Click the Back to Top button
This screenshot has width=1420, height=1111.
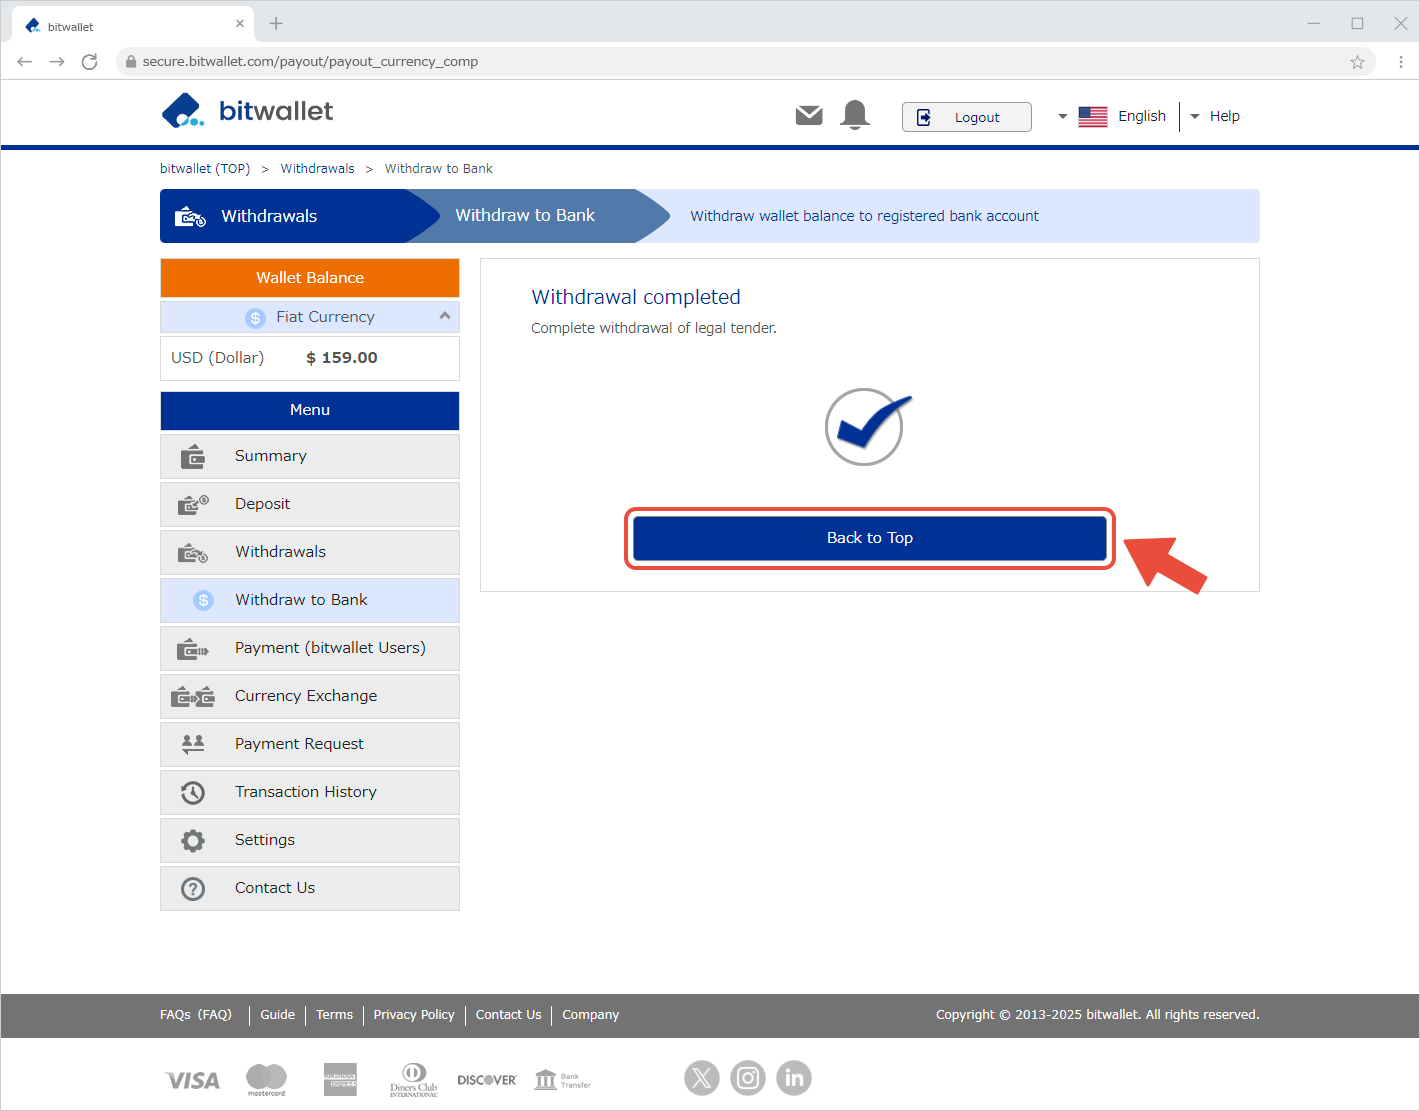tap(870, 538)
